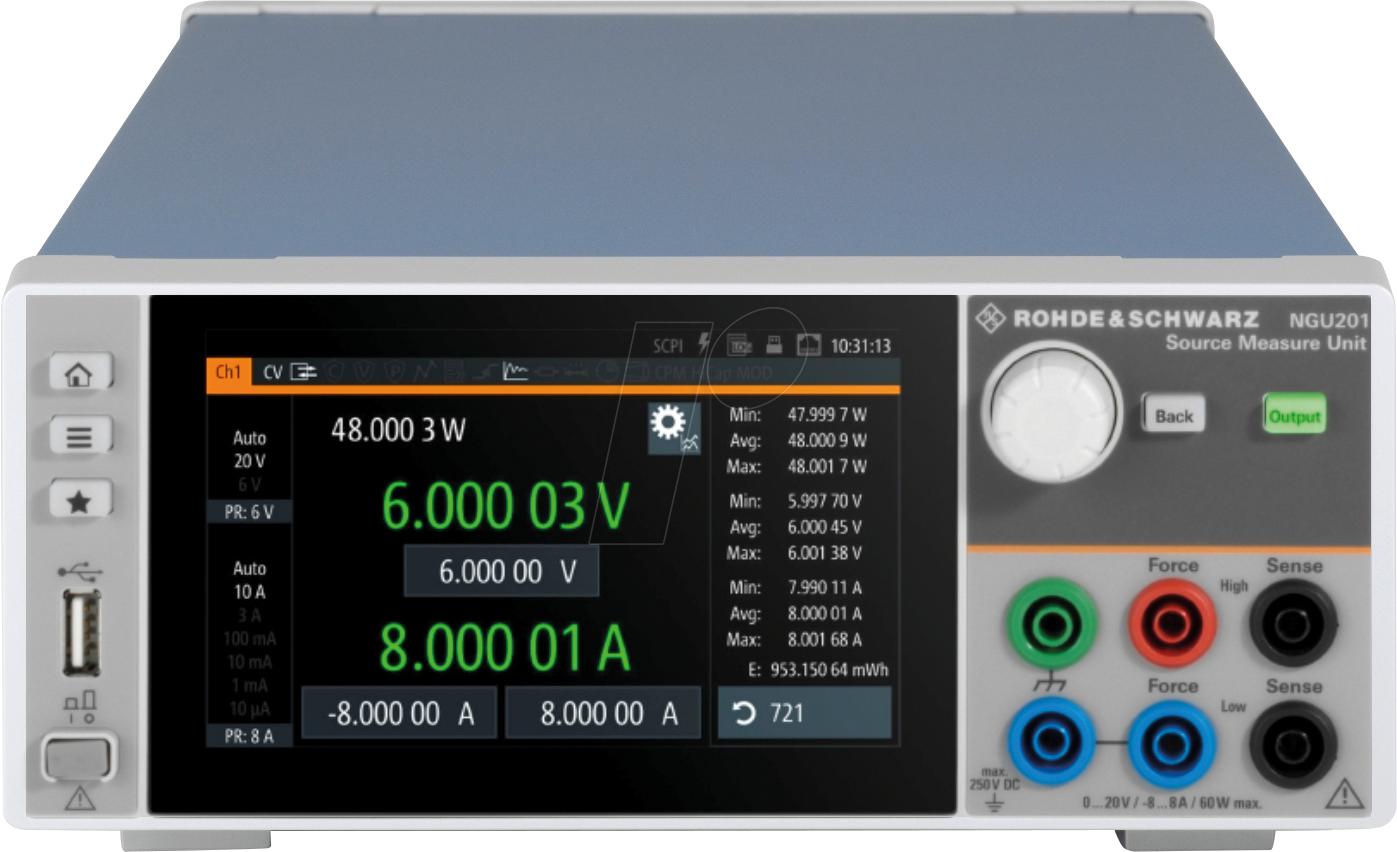Tap the reset statistics arrow icon
This screenshot has width=1397, height=852.
pos(744,713)
